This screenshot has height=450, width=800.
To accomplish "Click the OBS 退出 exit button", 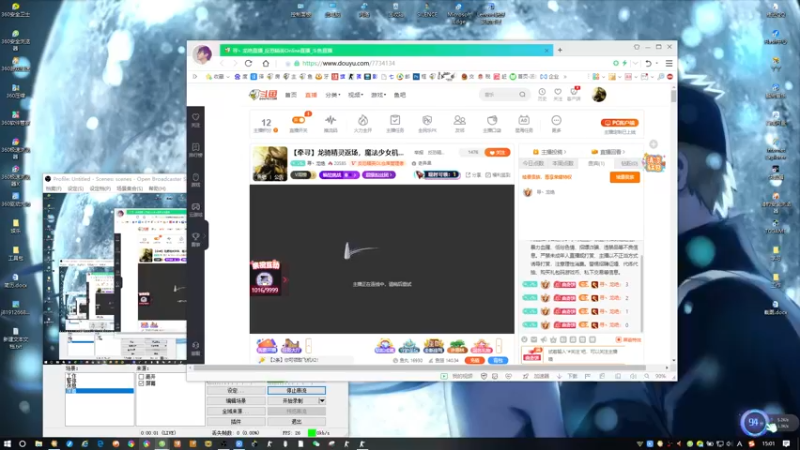I will coord(296,421).
